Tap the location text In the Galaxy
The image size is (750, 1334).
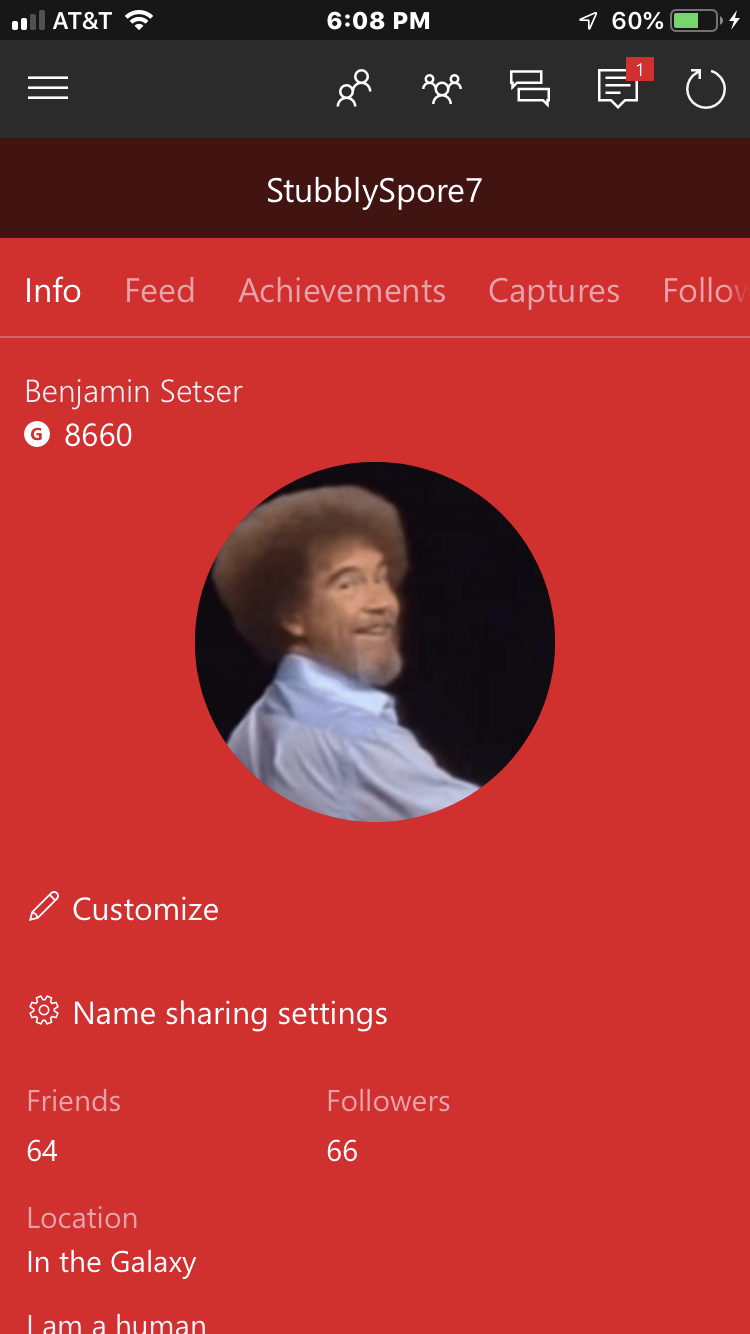click(x=112, y=1263)
